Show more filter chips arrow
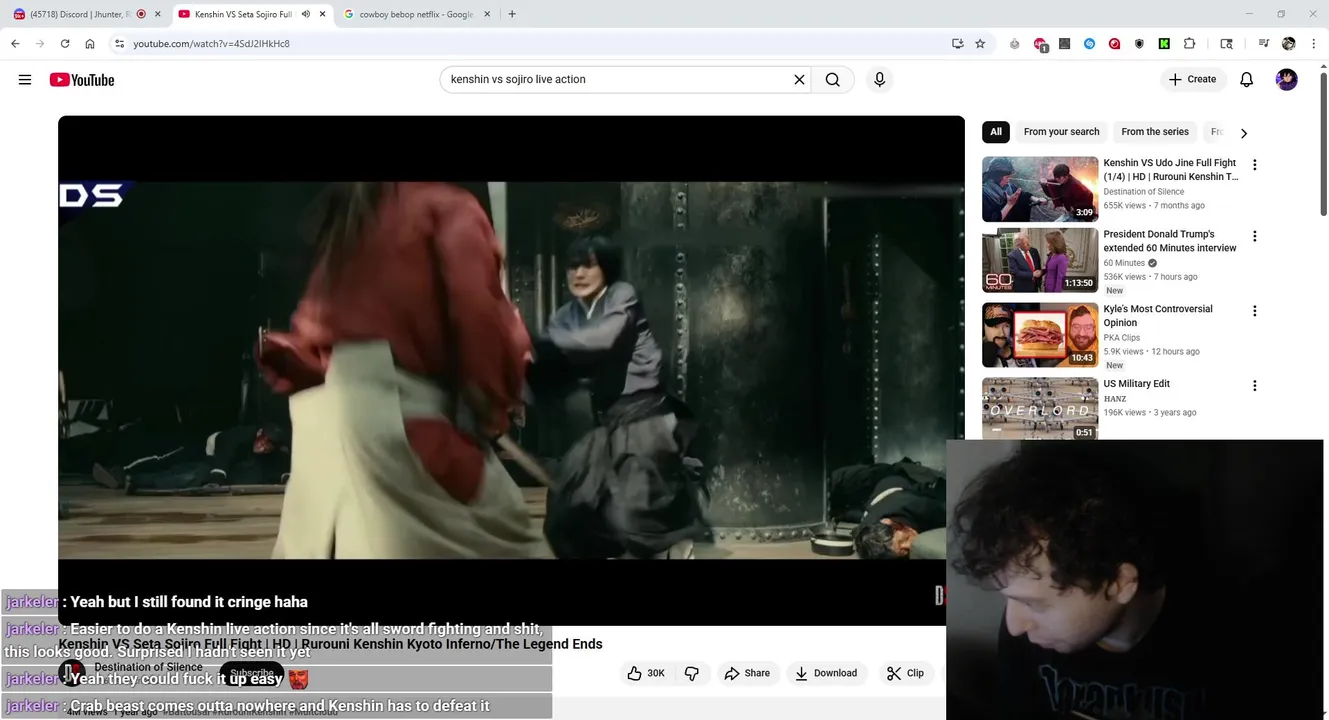Screen dimensions: 1329x720 [x=1244, y=133]
